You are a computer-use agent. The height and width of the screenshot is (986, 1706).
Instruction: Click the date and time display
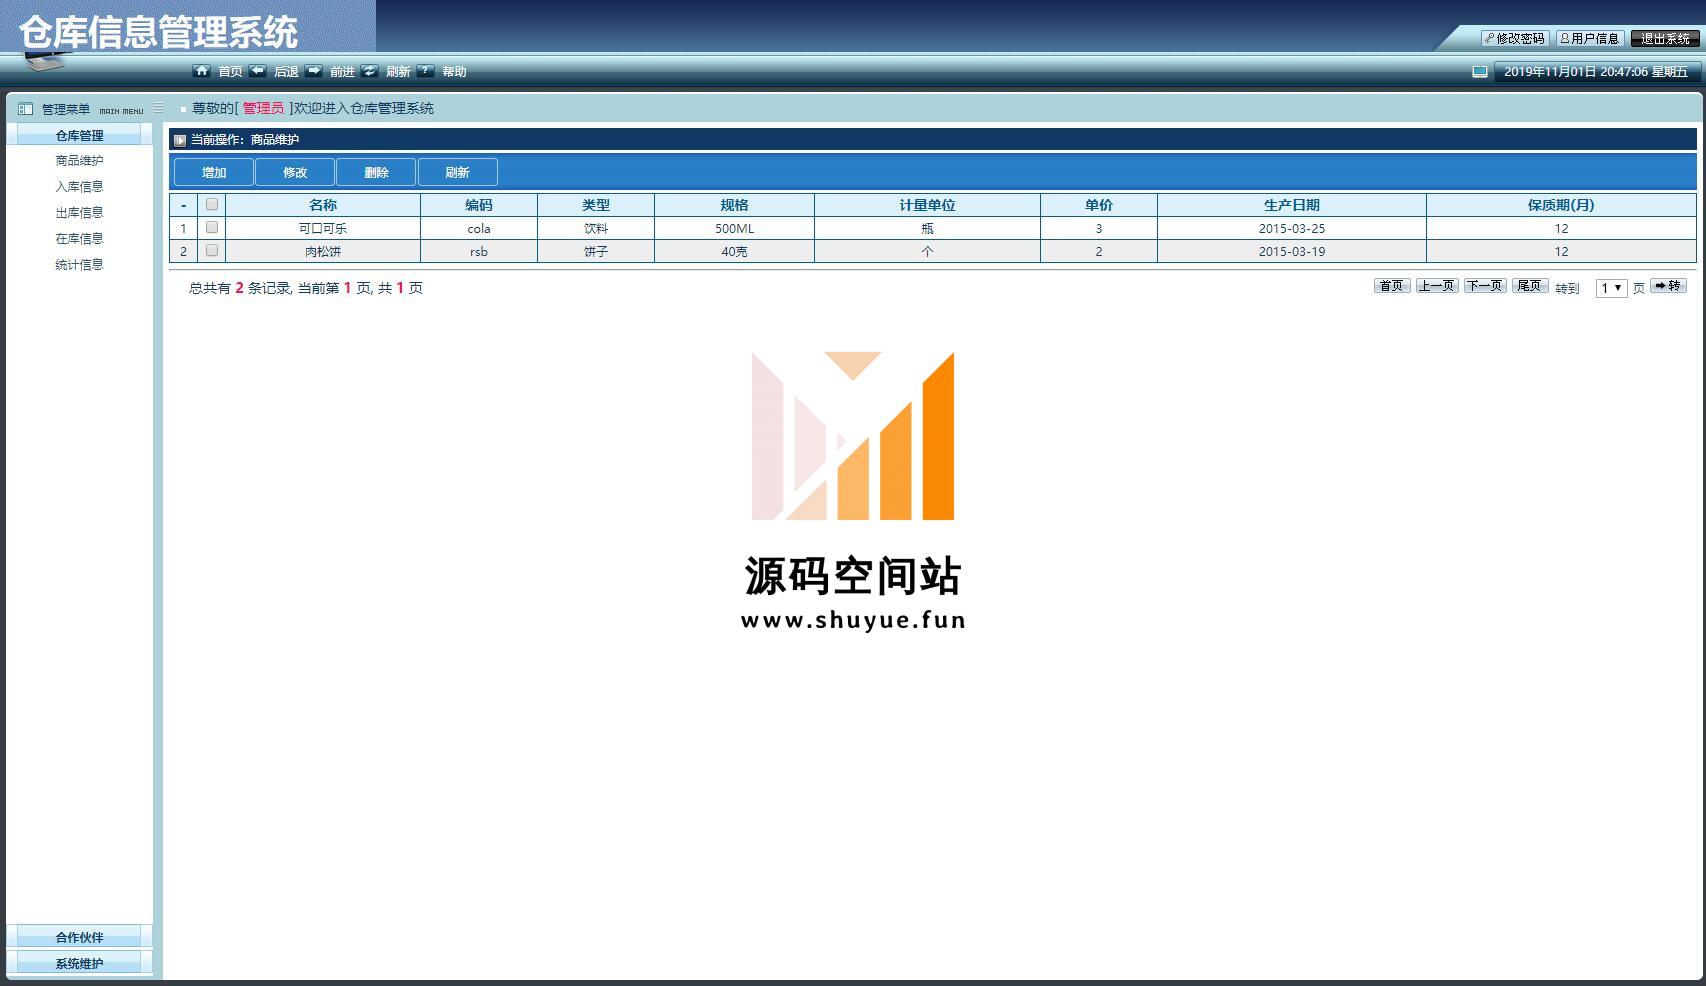1595,72
